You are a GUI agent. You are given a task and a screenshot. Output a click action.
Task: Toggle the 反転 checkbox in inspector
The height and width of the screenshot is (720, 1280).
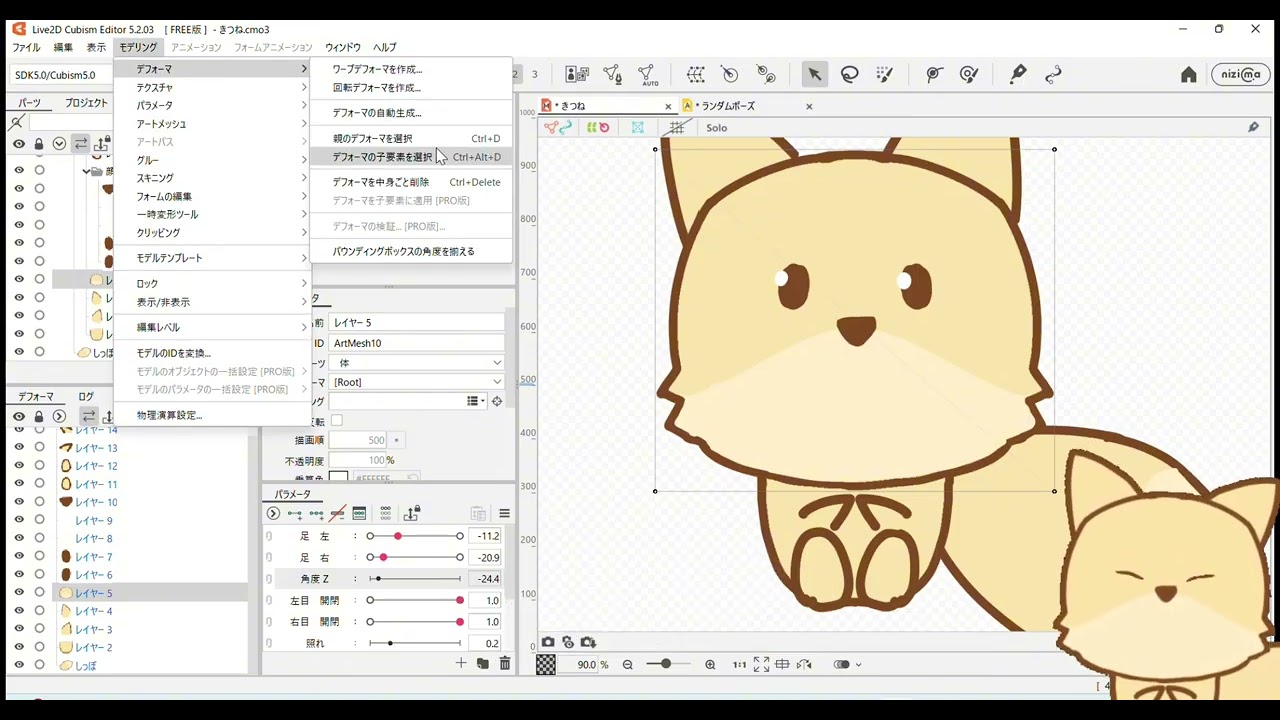pos(336,420)
